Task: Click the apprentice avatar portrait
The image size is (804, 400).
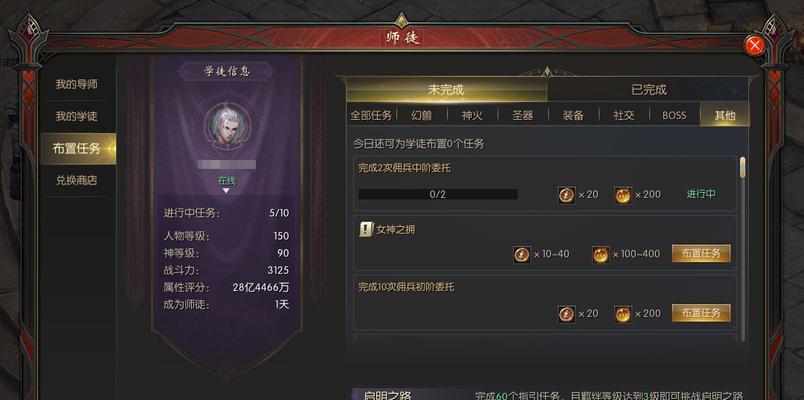Action: pyautogui.click(x=227, y=126)
